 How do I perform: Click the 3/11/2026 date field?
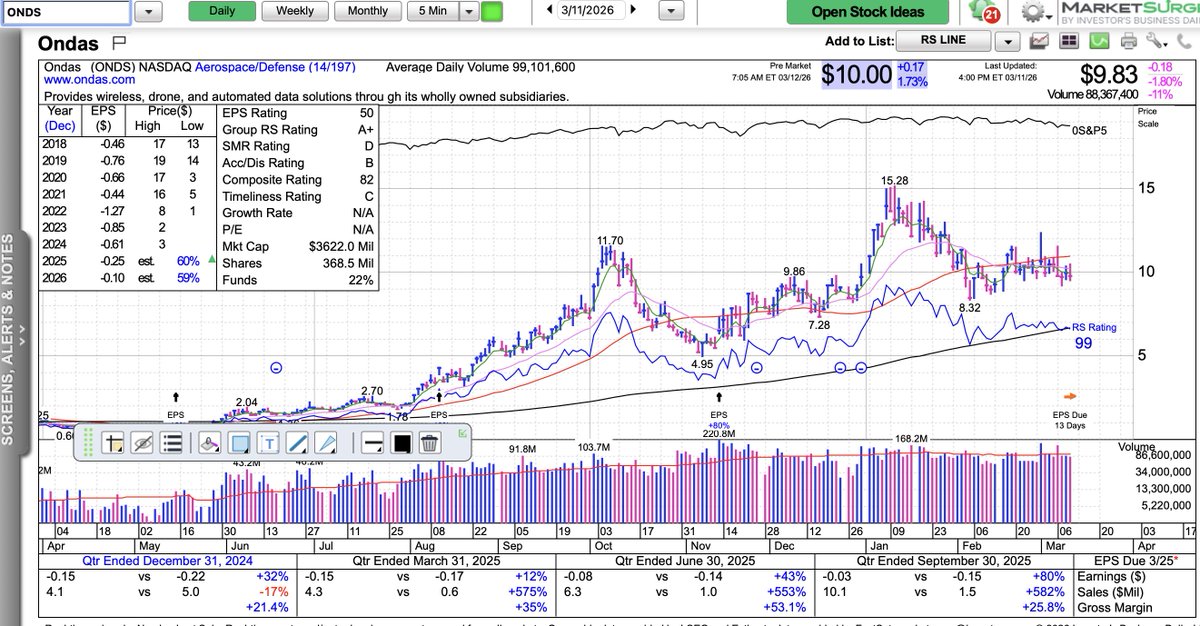click(x=593, y=11)
